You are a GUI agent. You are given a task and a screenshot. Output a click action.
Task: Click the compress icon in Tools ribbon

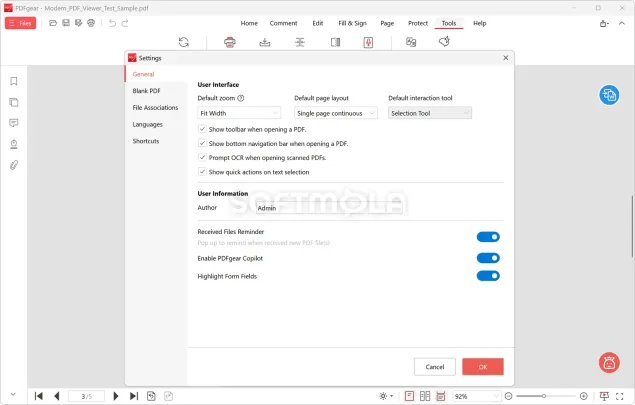[300, 42]
